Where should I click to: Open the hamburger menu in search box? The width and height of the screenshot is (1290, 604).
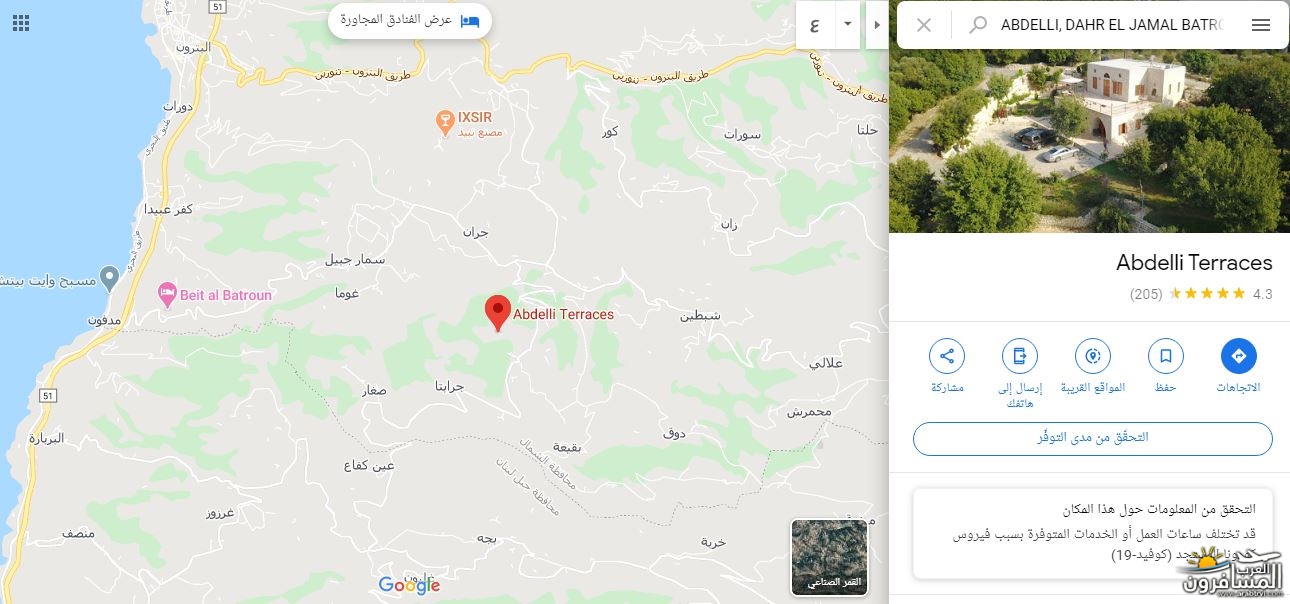tap(1261, 25)
